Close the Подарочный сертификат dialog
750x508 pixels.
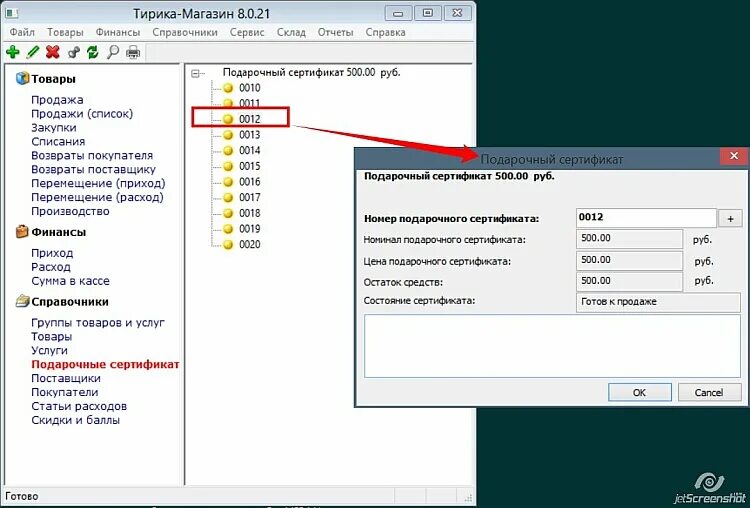(x=734, y=156)
